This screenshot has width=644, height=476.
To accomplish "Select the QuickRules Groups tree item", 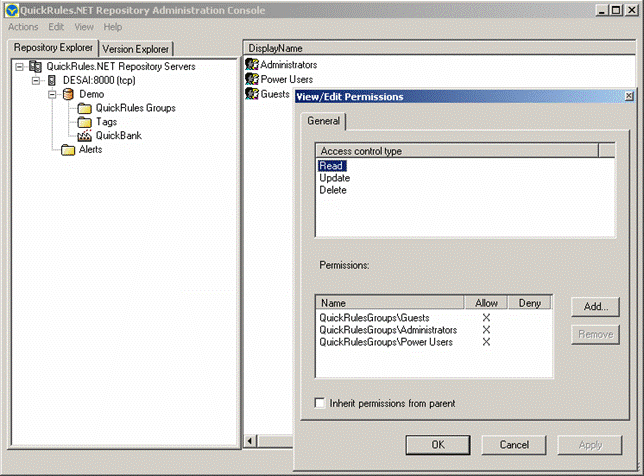I will point(136,108).
